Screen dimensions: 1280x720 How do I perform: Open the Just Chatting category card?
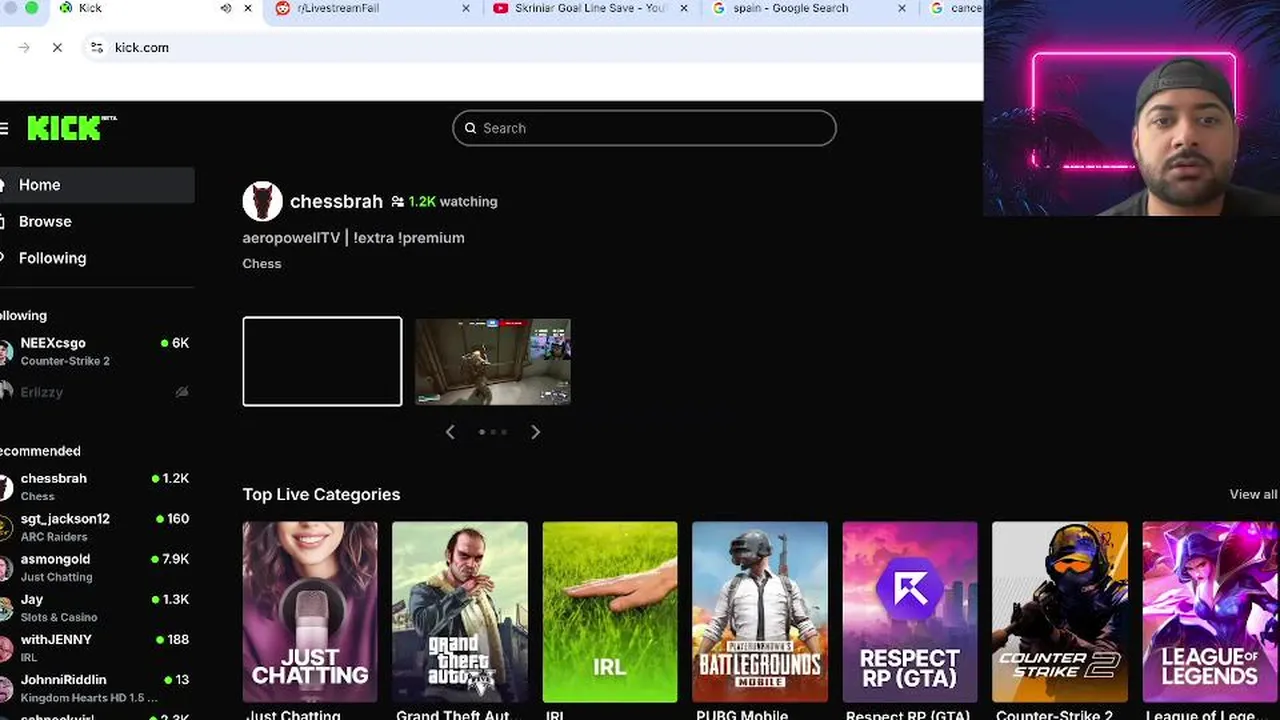coord(310,612)
